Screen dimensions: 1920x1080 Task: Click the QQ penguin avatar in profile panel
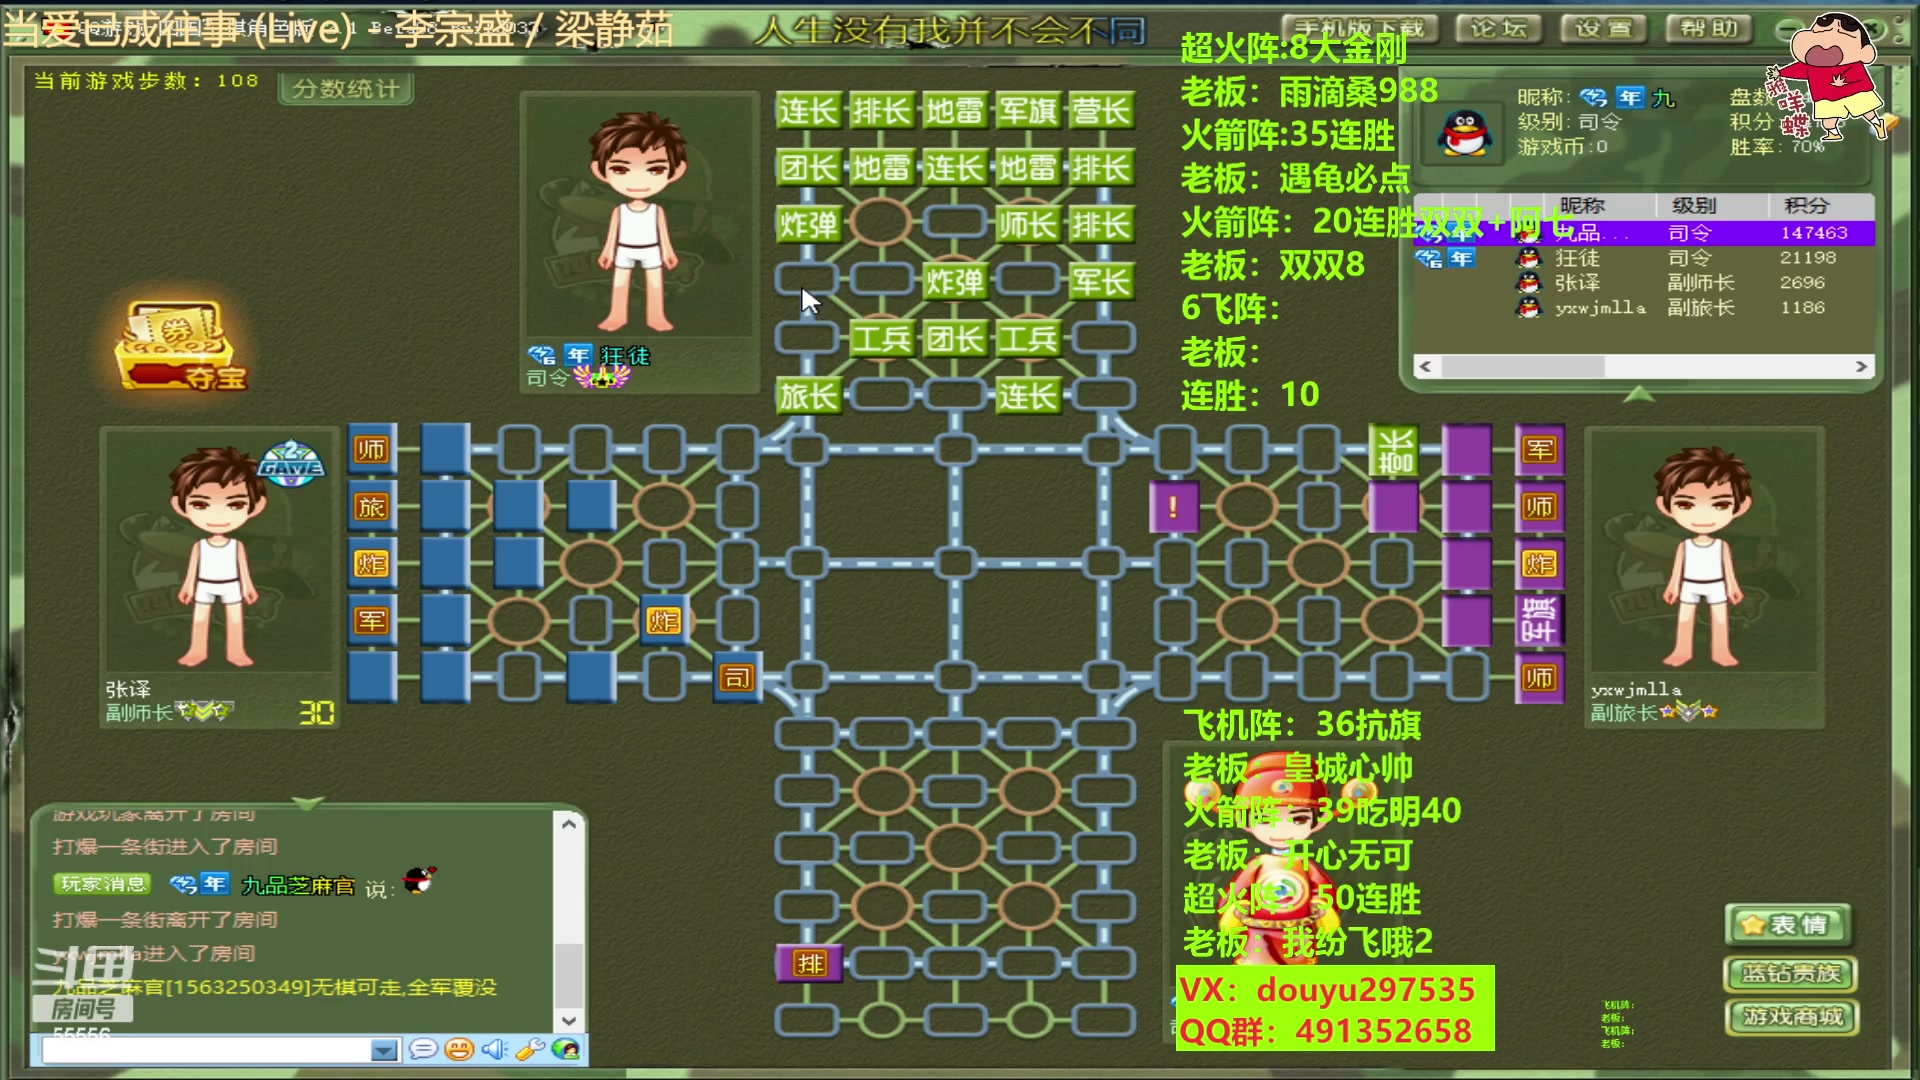pyautogui.click(x=1465, y=132)
